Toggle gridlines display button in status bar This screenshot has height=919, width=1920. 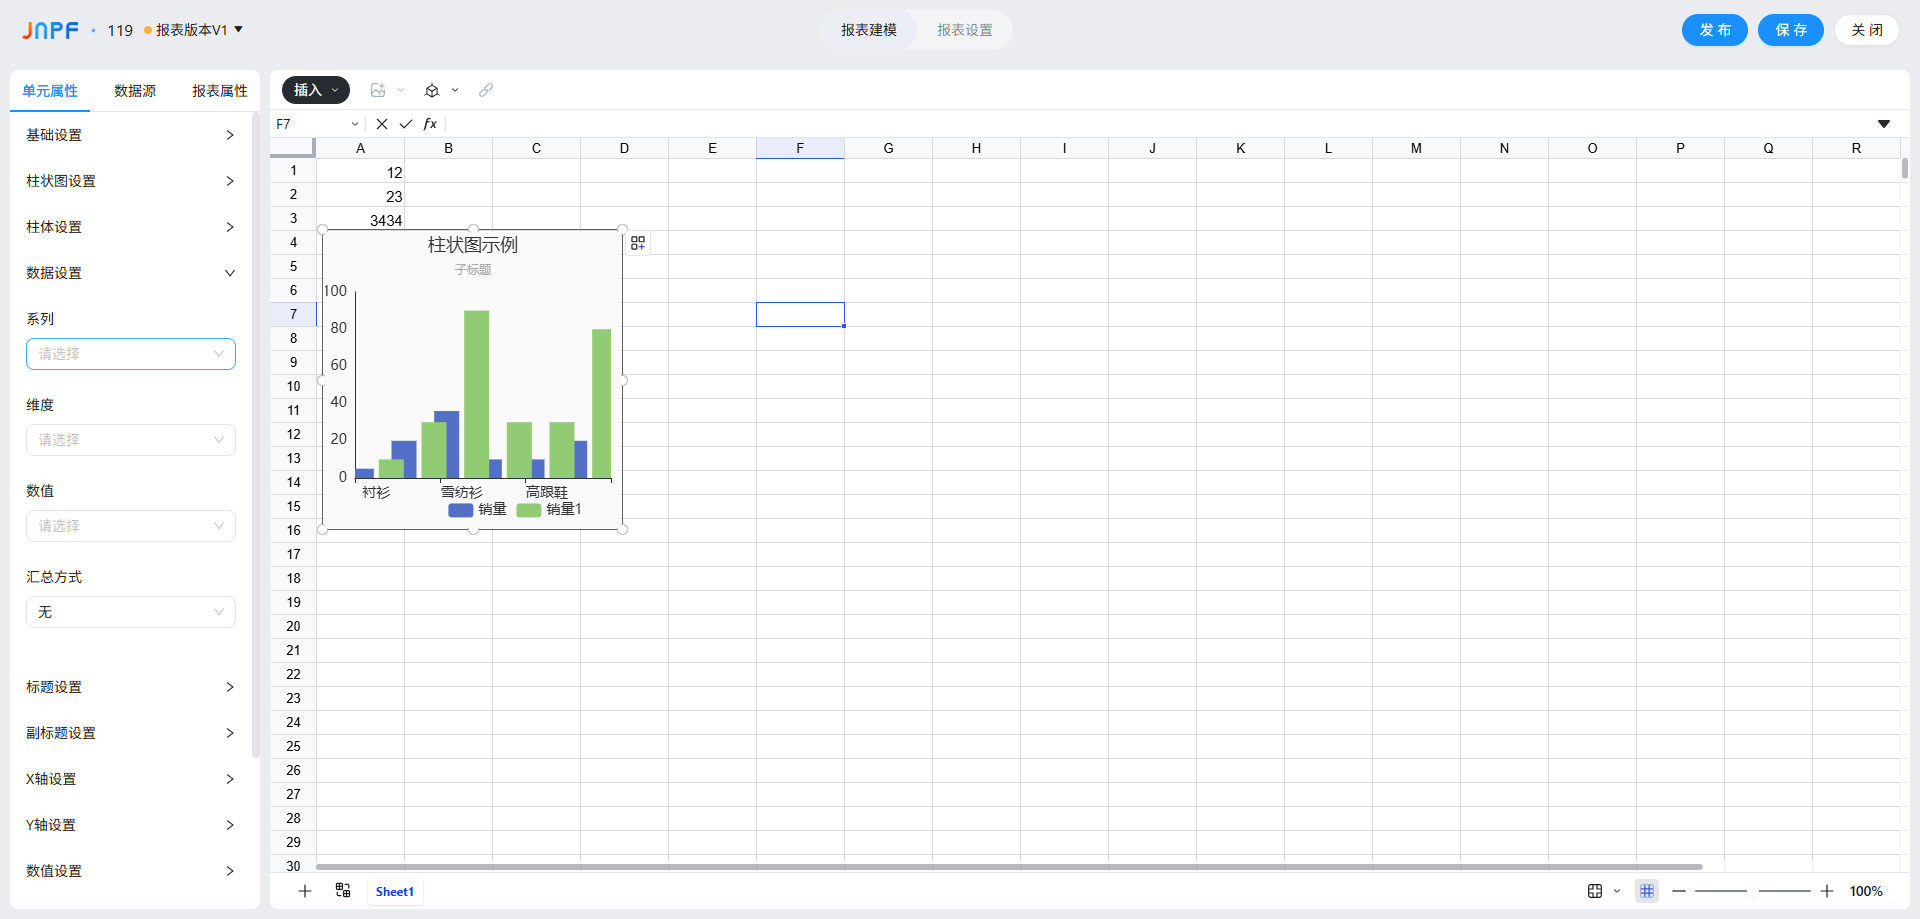click(1646, 891)
